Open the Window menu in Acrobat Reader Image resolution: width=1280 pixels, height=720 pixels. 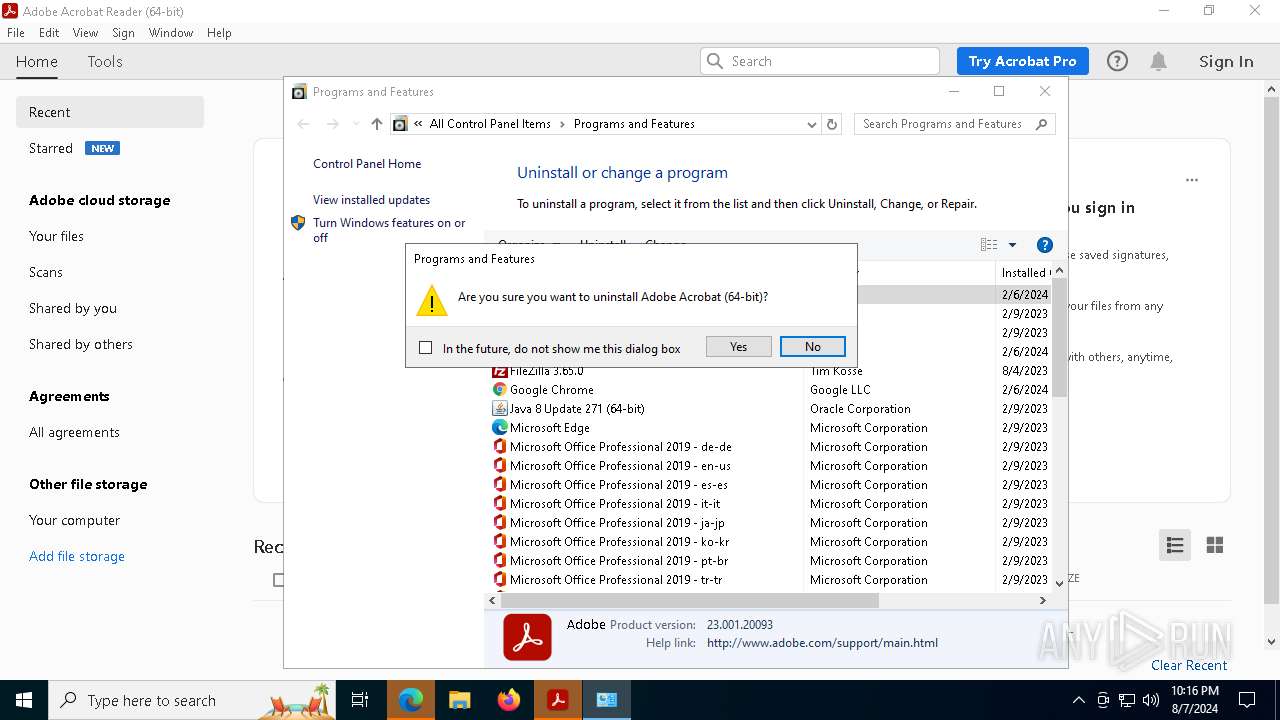point(171,33)
